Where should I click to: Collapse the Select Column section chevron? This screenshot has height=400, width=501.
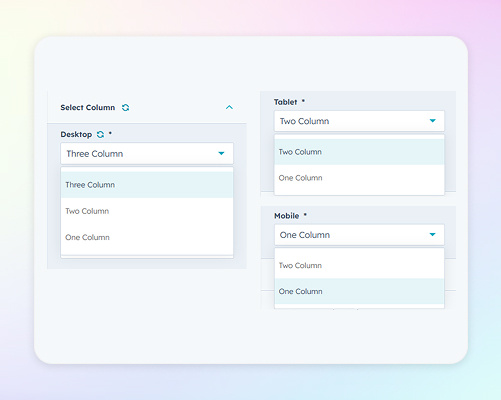229,107
